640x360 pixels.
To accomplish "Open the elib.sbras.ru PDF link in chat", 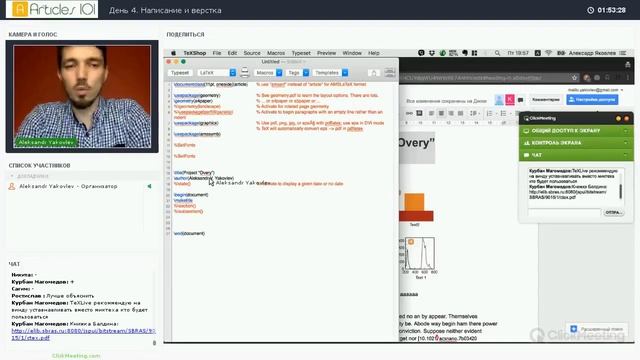I will click(x=83, y=334).
